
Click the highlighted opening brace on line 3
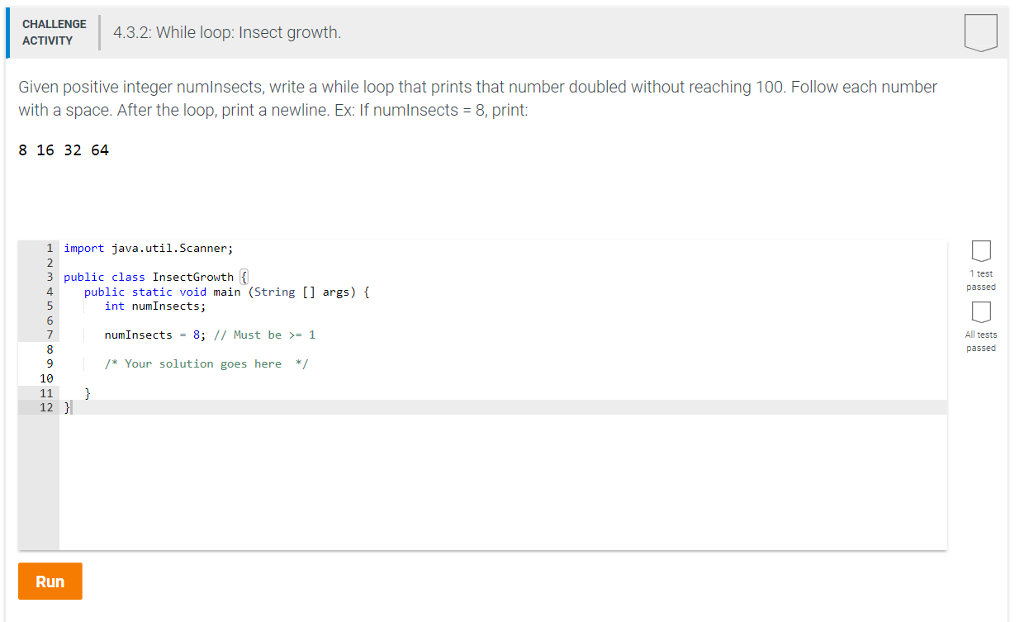244,277
